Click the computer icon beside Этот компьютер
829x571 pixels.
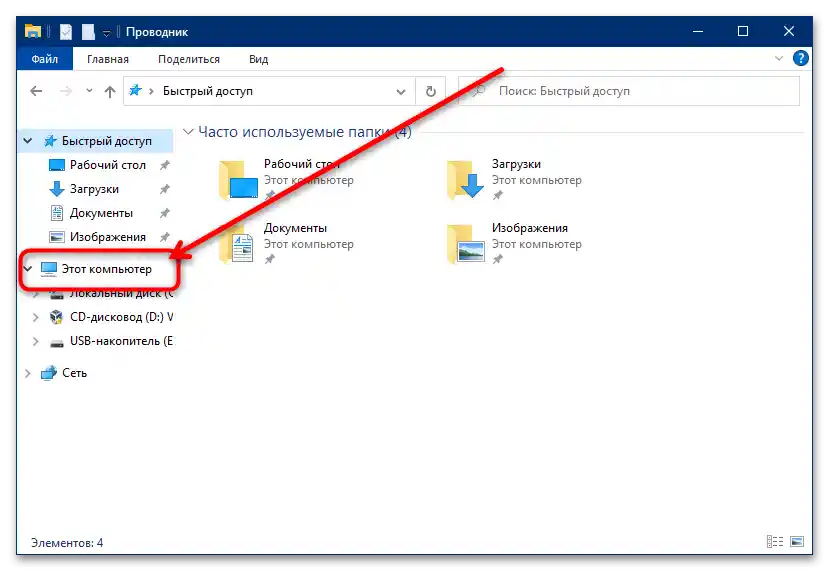click(x=49, y=269)
